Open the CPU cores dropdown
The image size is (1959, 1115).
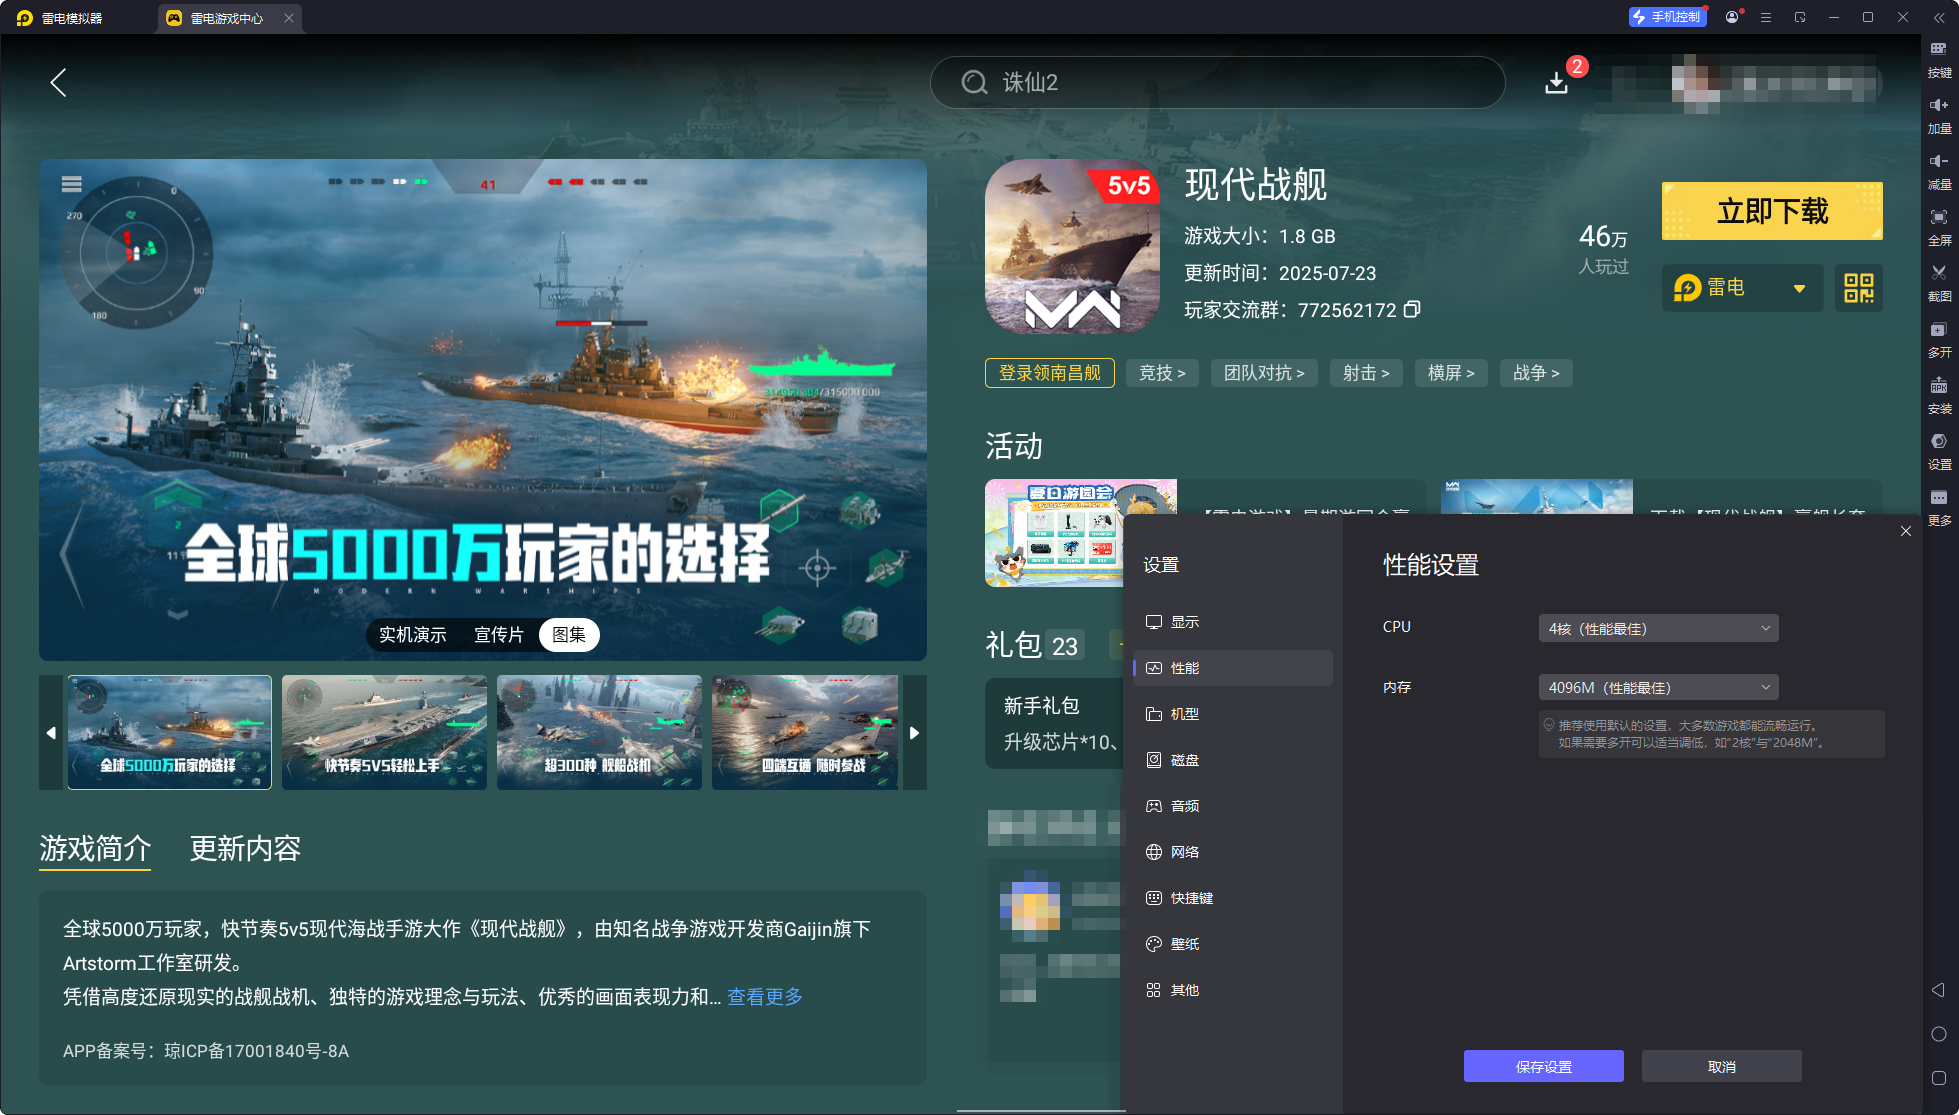coord(1658,628)
